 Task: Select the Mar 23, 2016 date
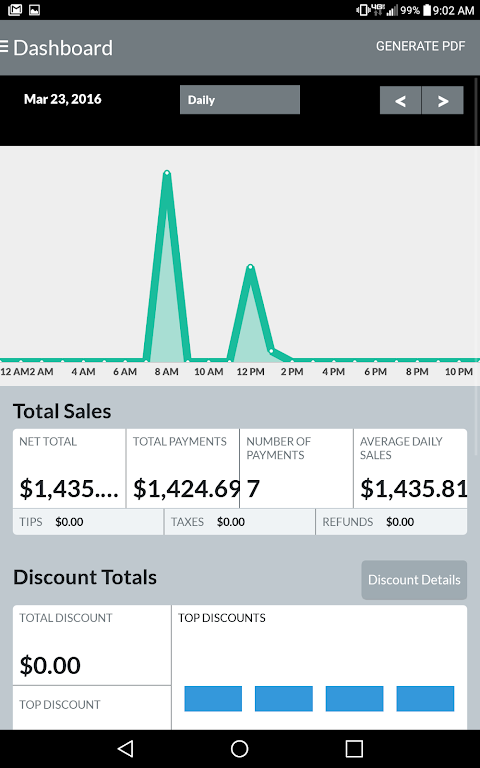tap(63, 99)
